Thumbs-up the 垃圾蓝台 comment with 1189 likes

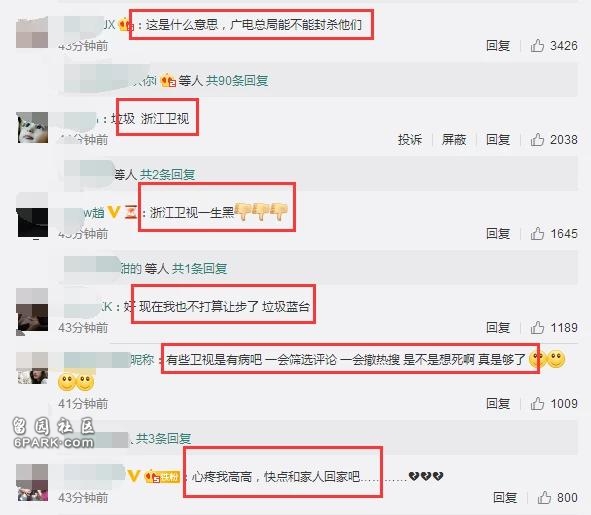(537, 328)
